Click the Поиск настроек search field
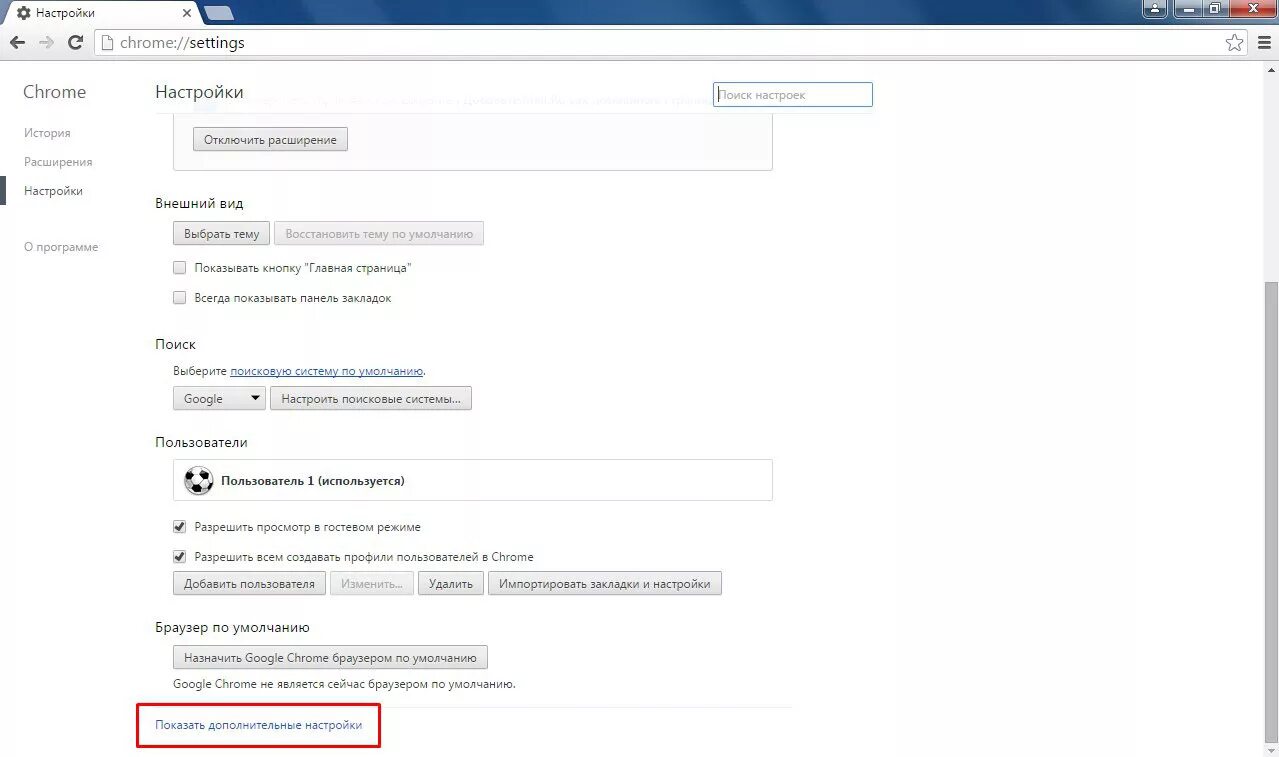The width and height of the screenshot is (1279, 757). [793, 95]
